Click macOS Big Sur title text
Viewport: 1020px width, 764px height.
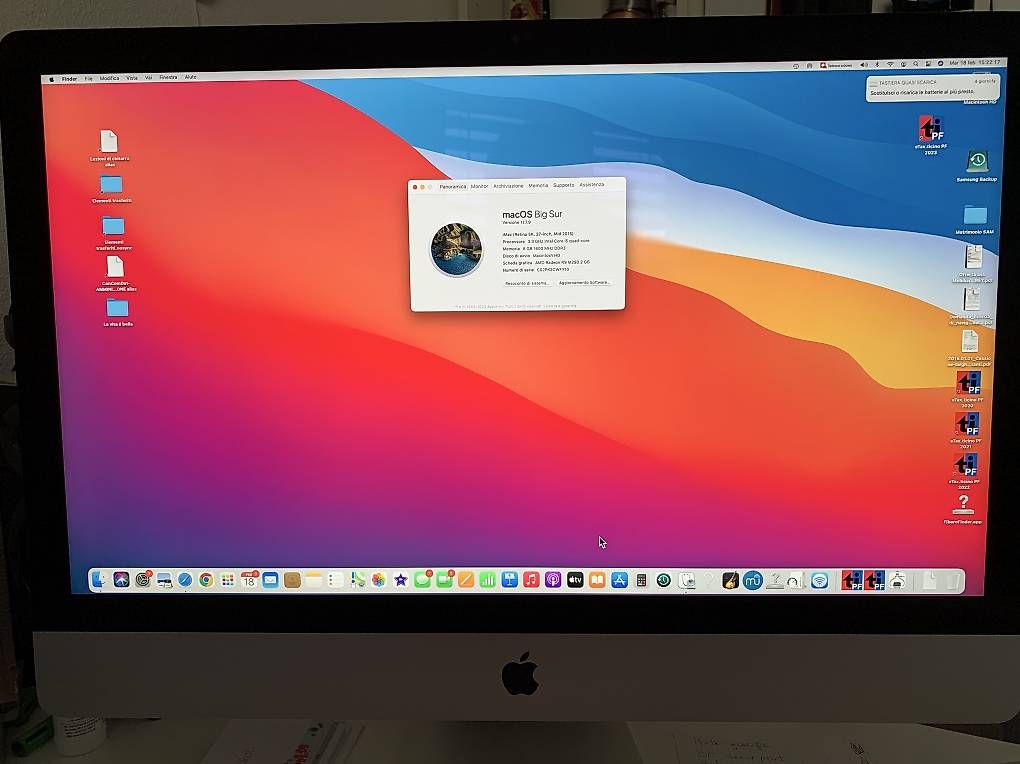[532, 214]
